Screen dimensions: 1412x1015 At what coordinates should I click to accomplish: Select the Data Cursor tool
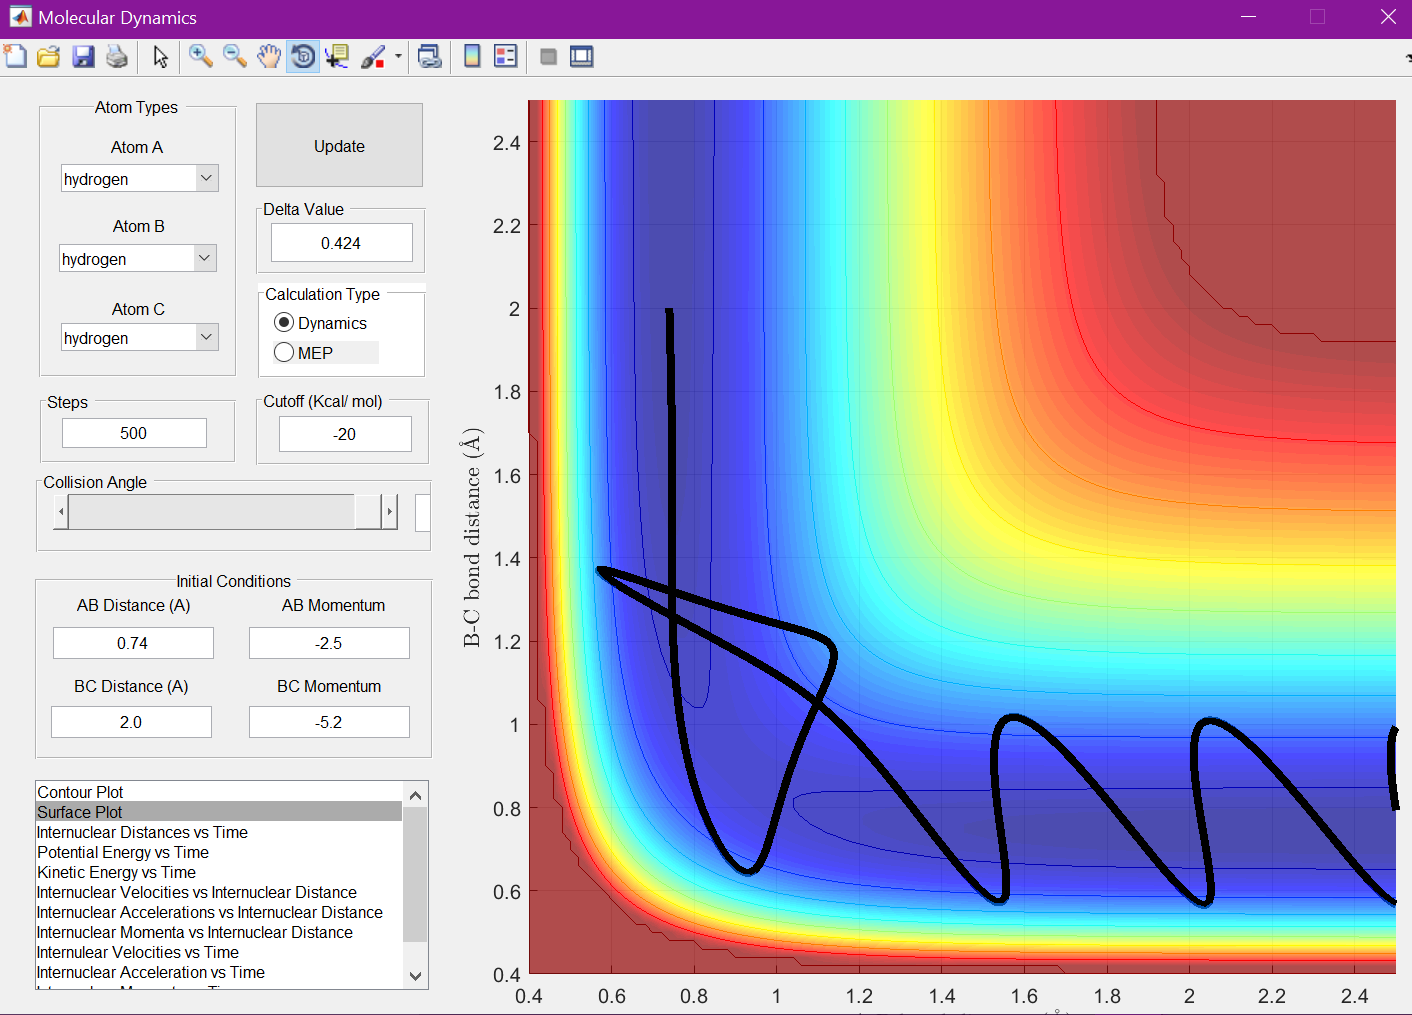point(337,57)
